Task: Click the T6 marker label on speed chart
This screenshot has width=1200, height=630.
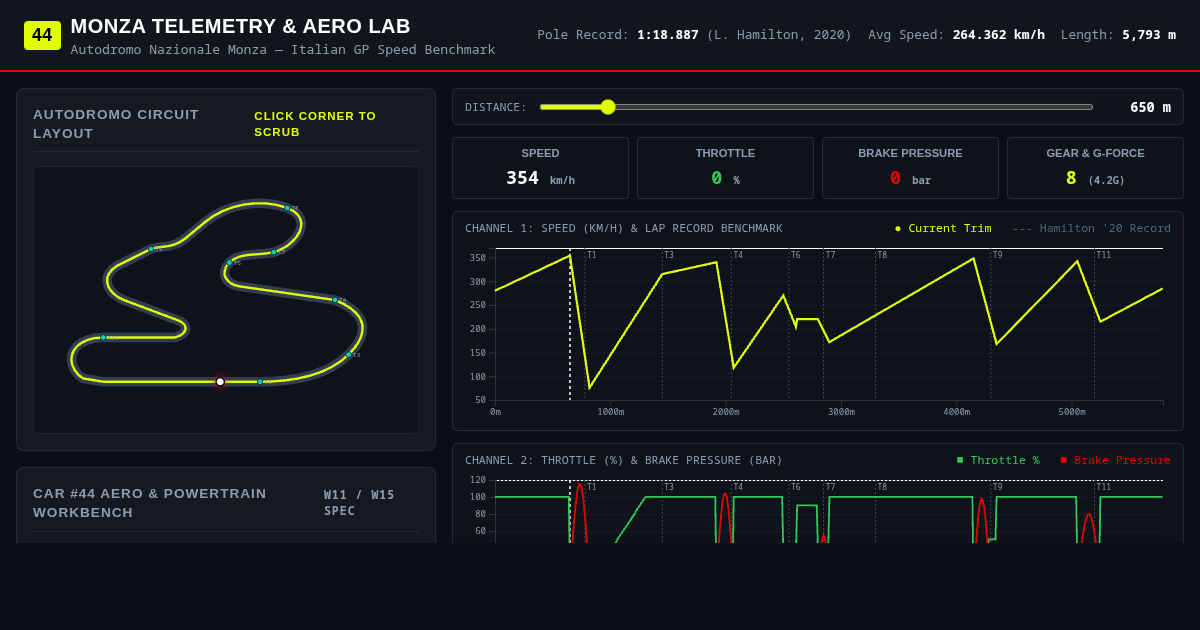Action: [795, 255]
